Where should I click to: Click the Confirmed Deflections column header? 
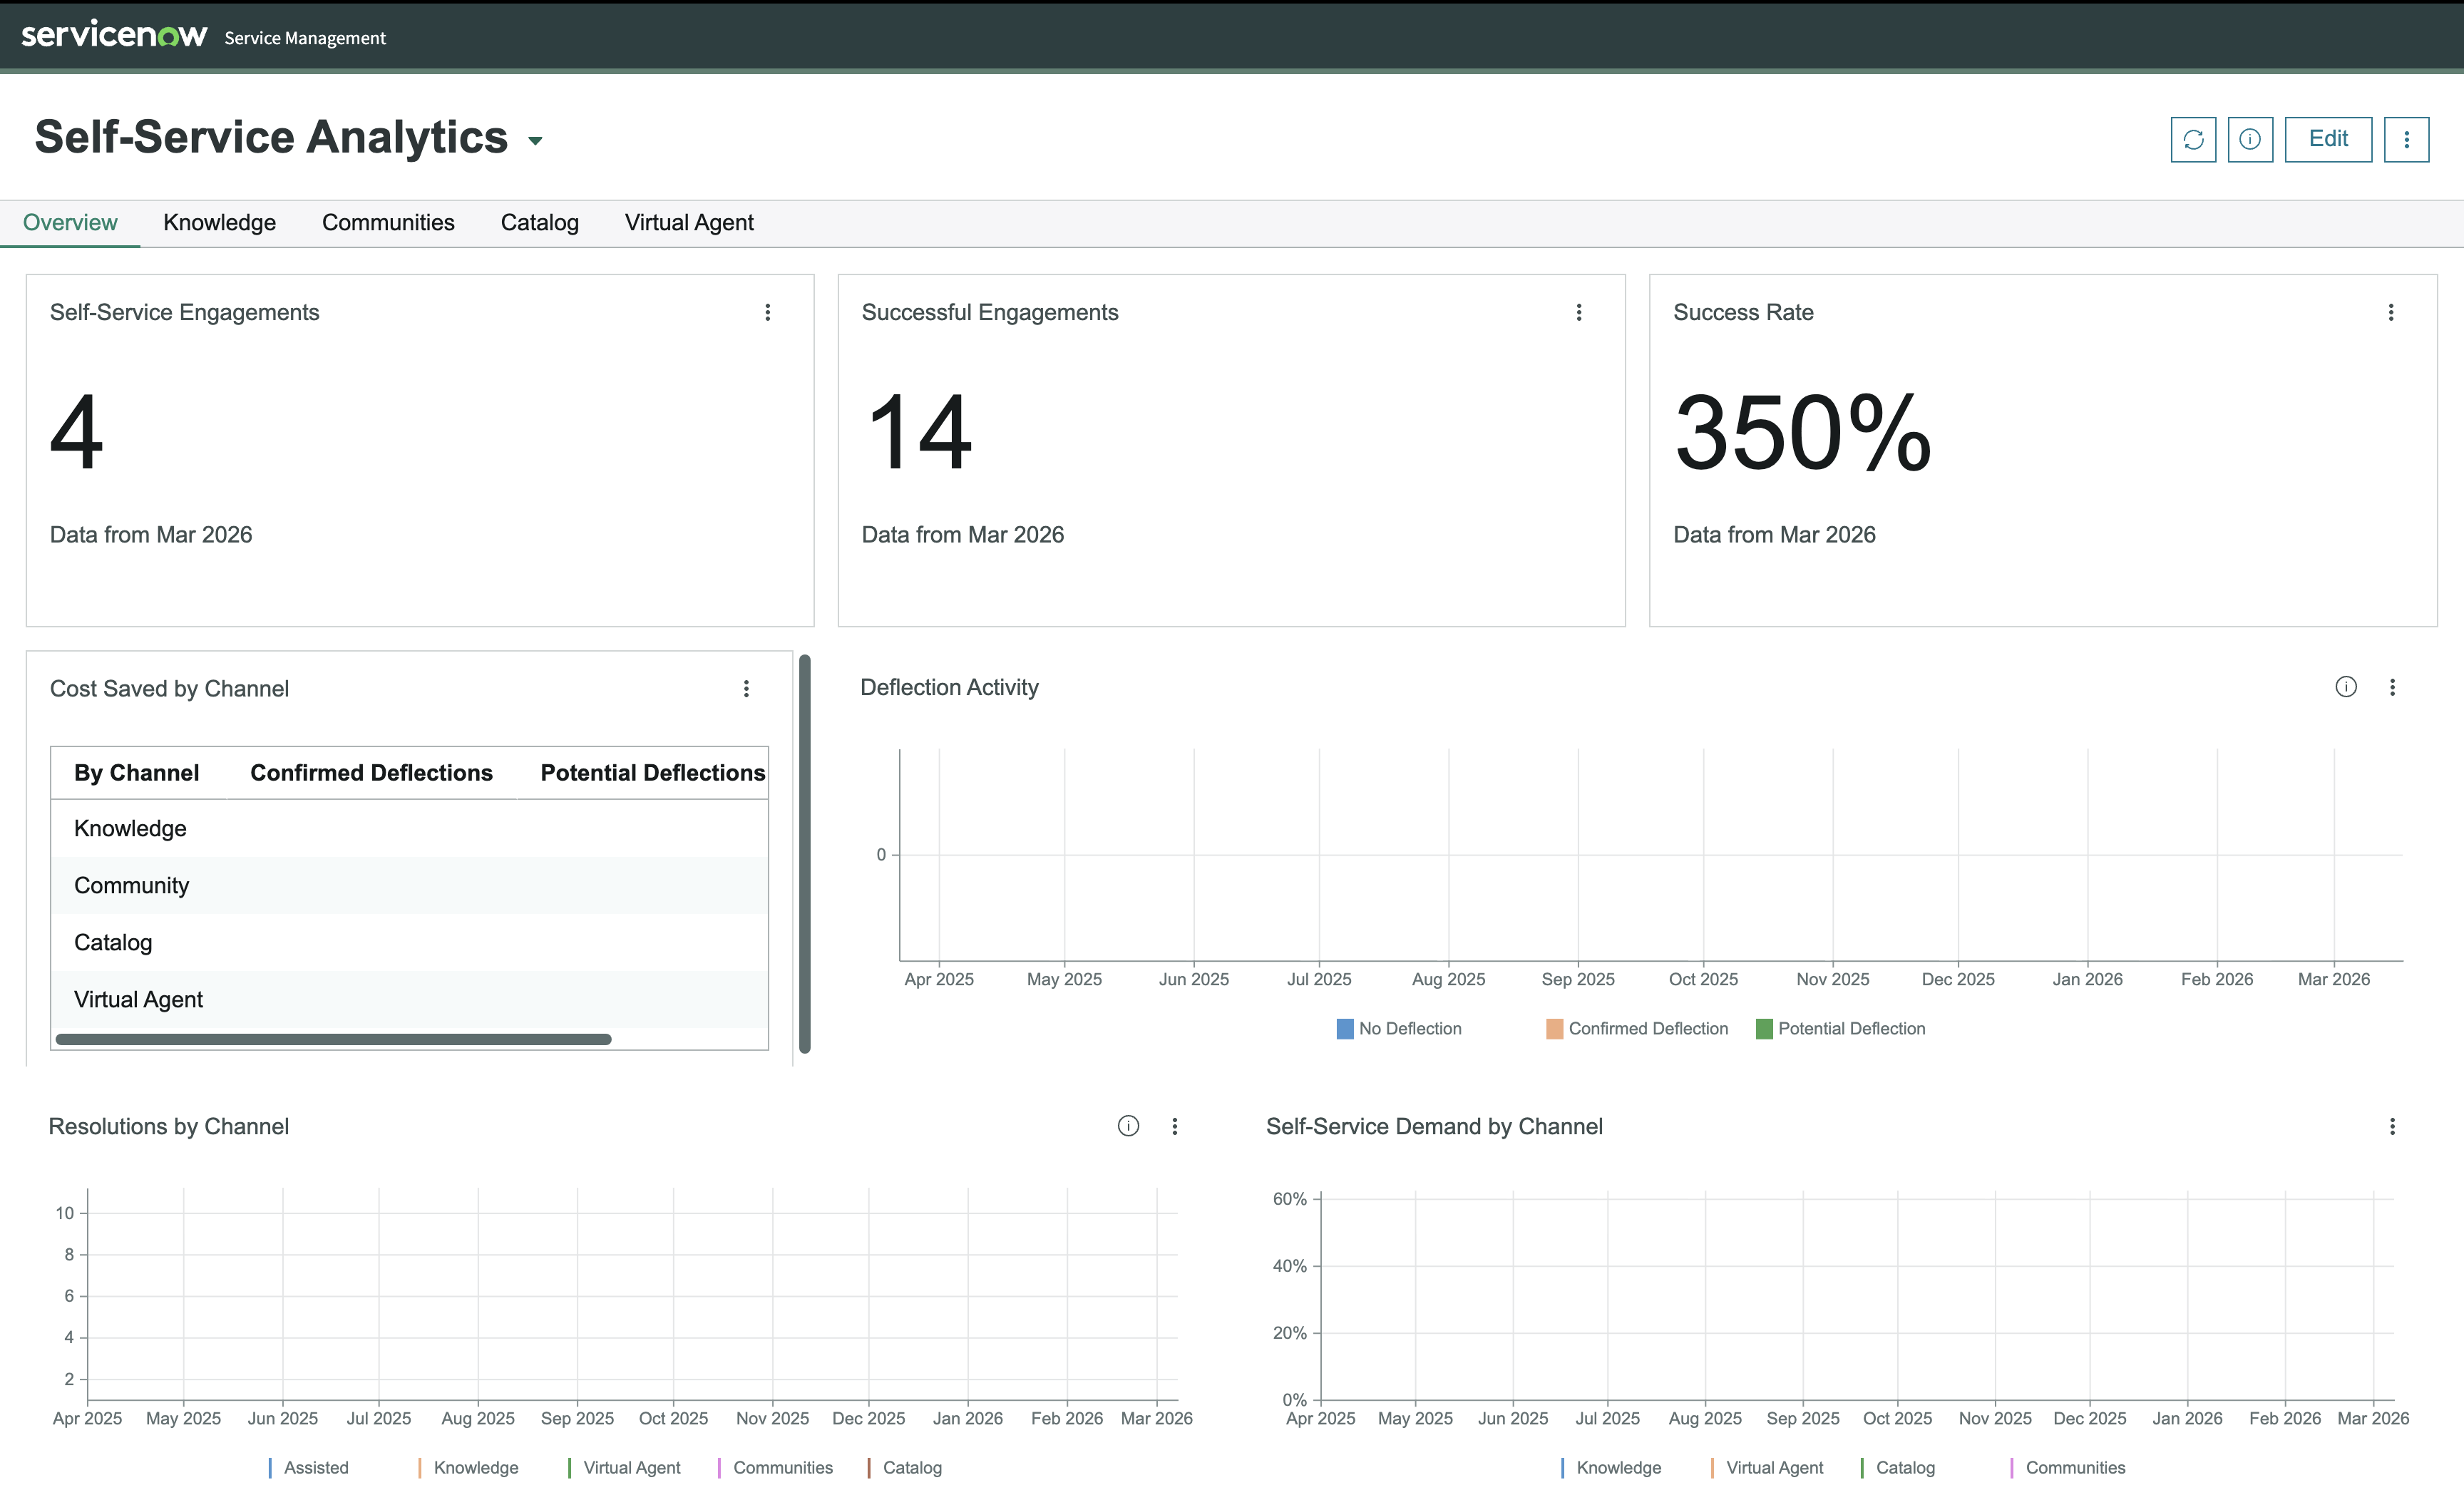coord(372,772)
